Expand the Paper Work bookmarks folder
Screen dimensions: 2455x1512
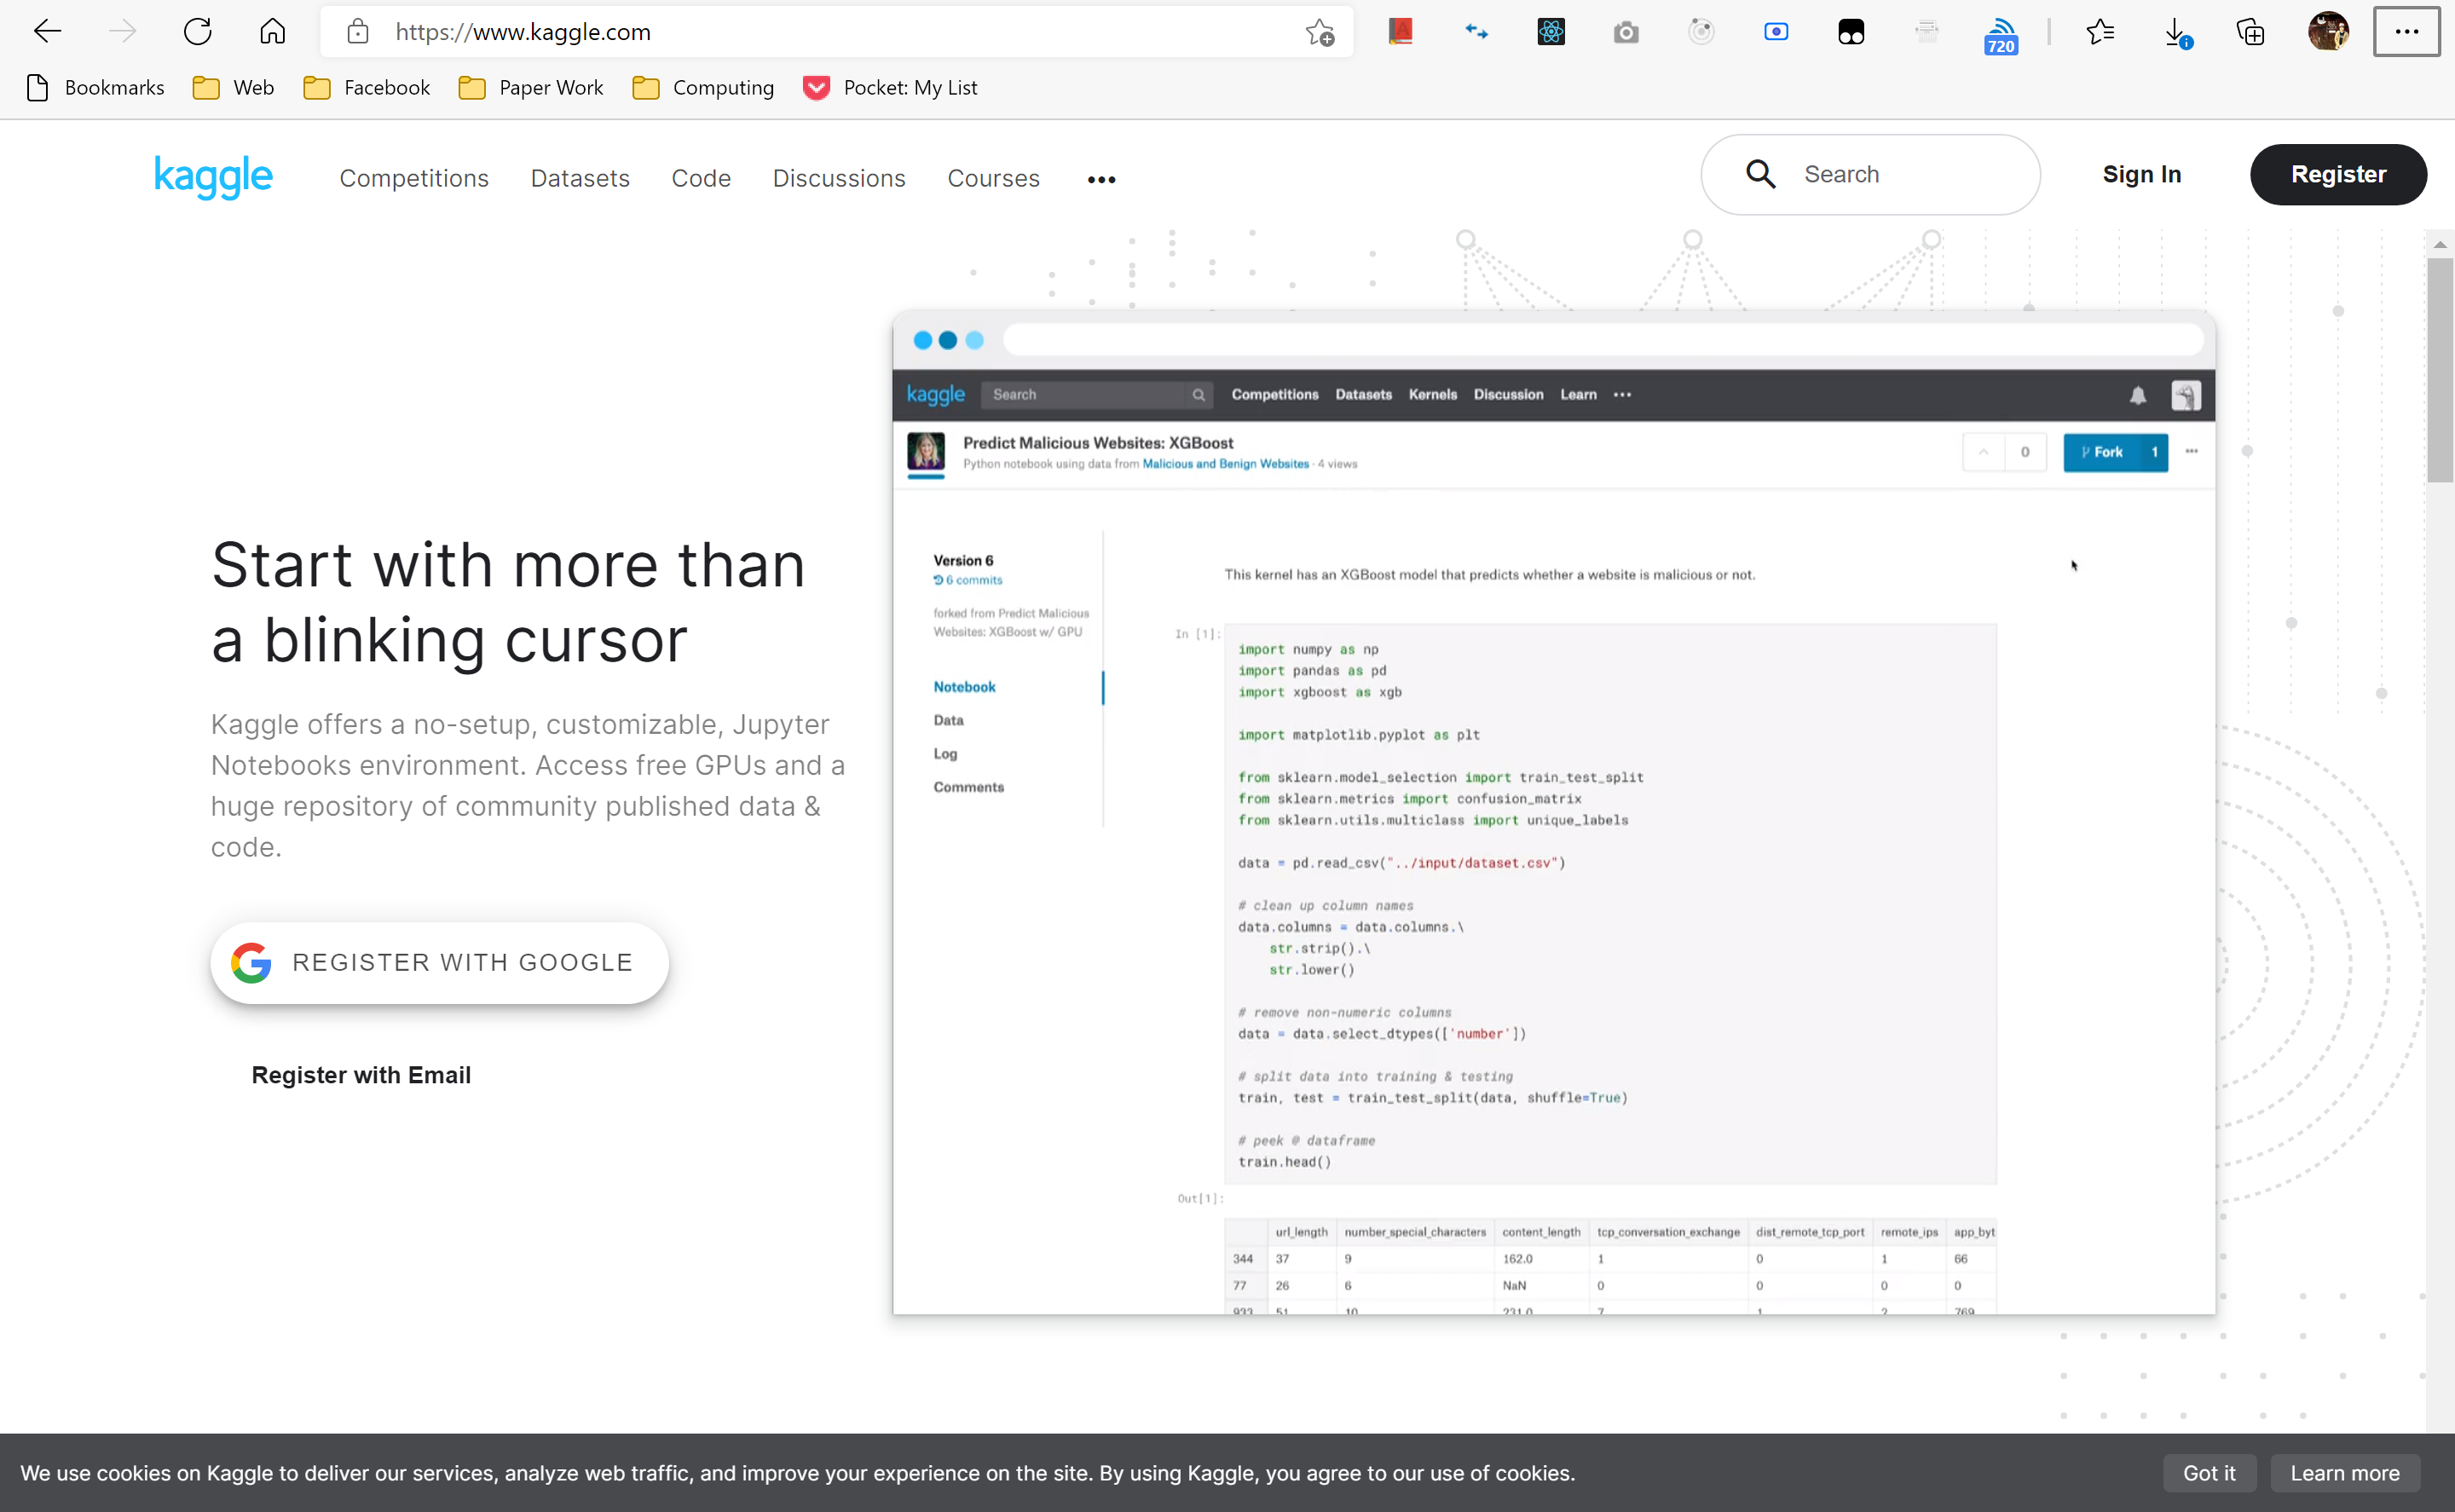coord(531,88)
